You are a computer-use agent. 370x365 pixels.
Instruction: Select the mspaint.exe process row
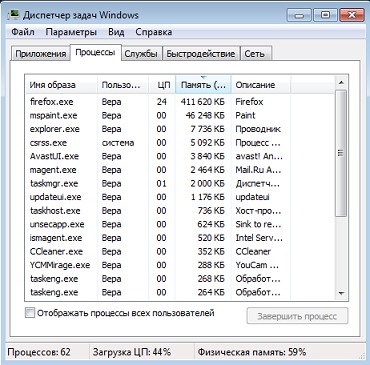coord(180,115)
